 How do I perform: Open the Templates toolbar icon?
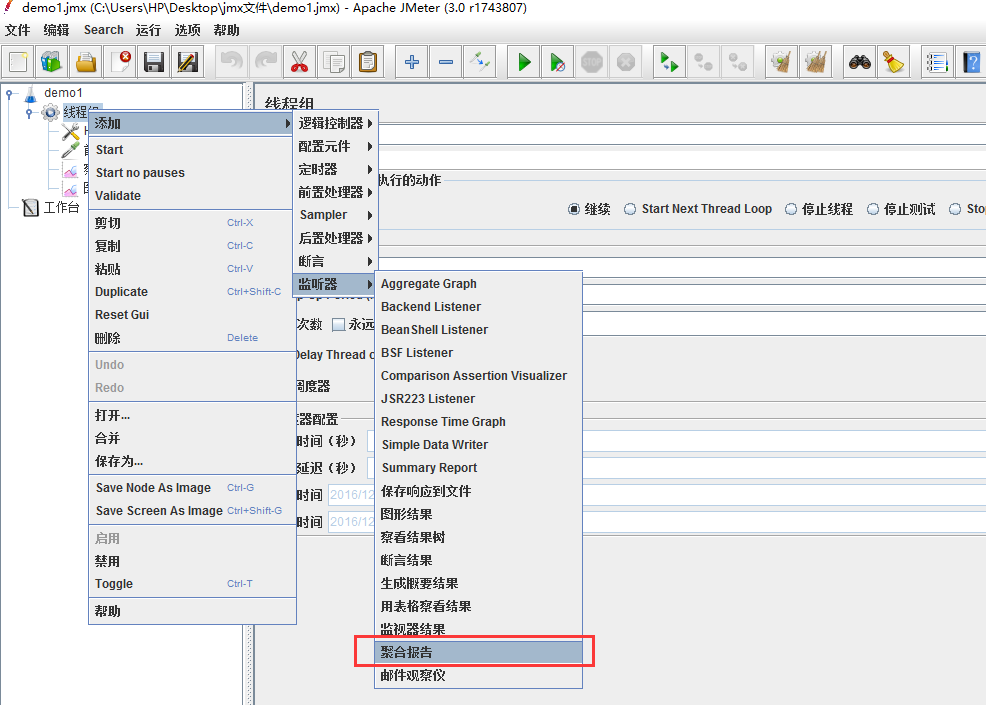pos(52,62)
